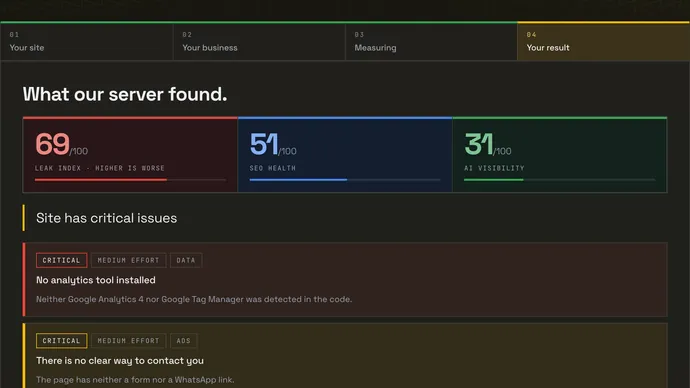Click MEDIUM EFFORT tag on contact issue
The width and height of the screenshot is (690, 388).
(128, 341)
